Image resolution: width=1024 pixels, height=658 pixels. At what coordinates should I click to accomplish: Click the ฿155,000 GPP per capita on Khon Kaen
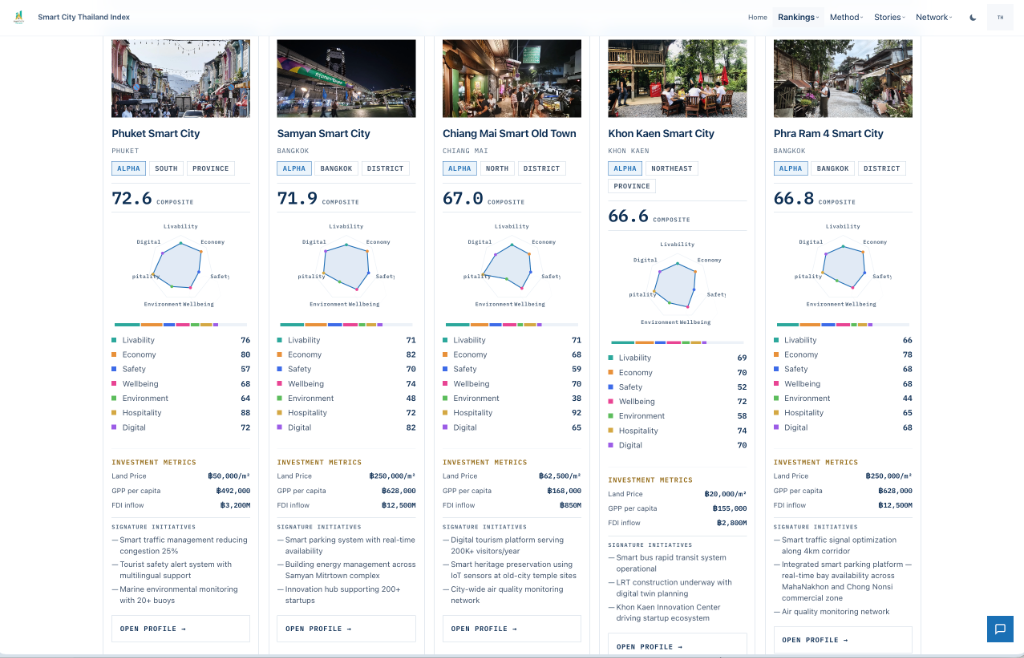tap(729, 509)
